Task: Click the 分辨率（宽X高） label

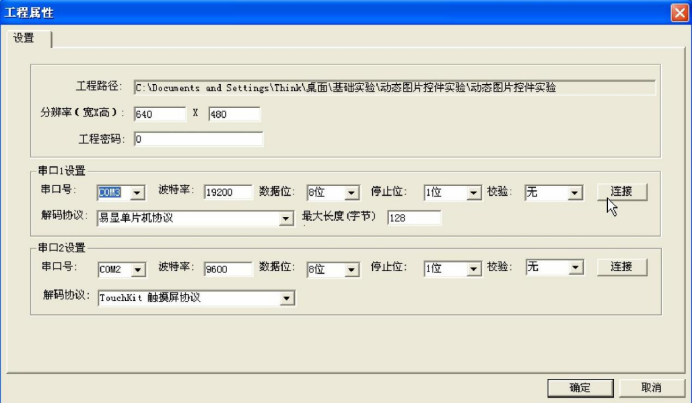Action: [82, 113]
